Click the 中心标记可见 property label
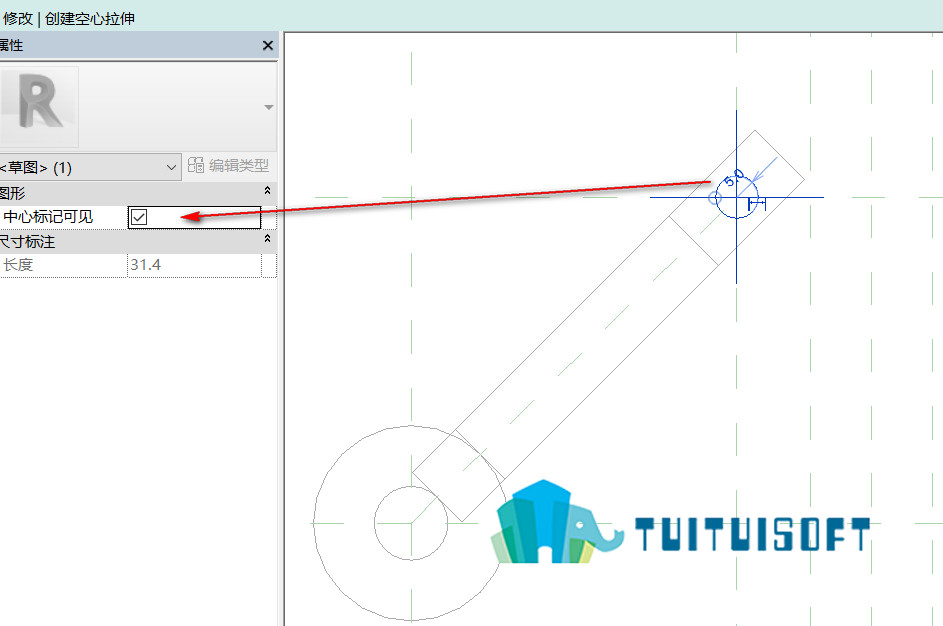The width and height of the screenshot is (943, 626). tap(48, 216)
